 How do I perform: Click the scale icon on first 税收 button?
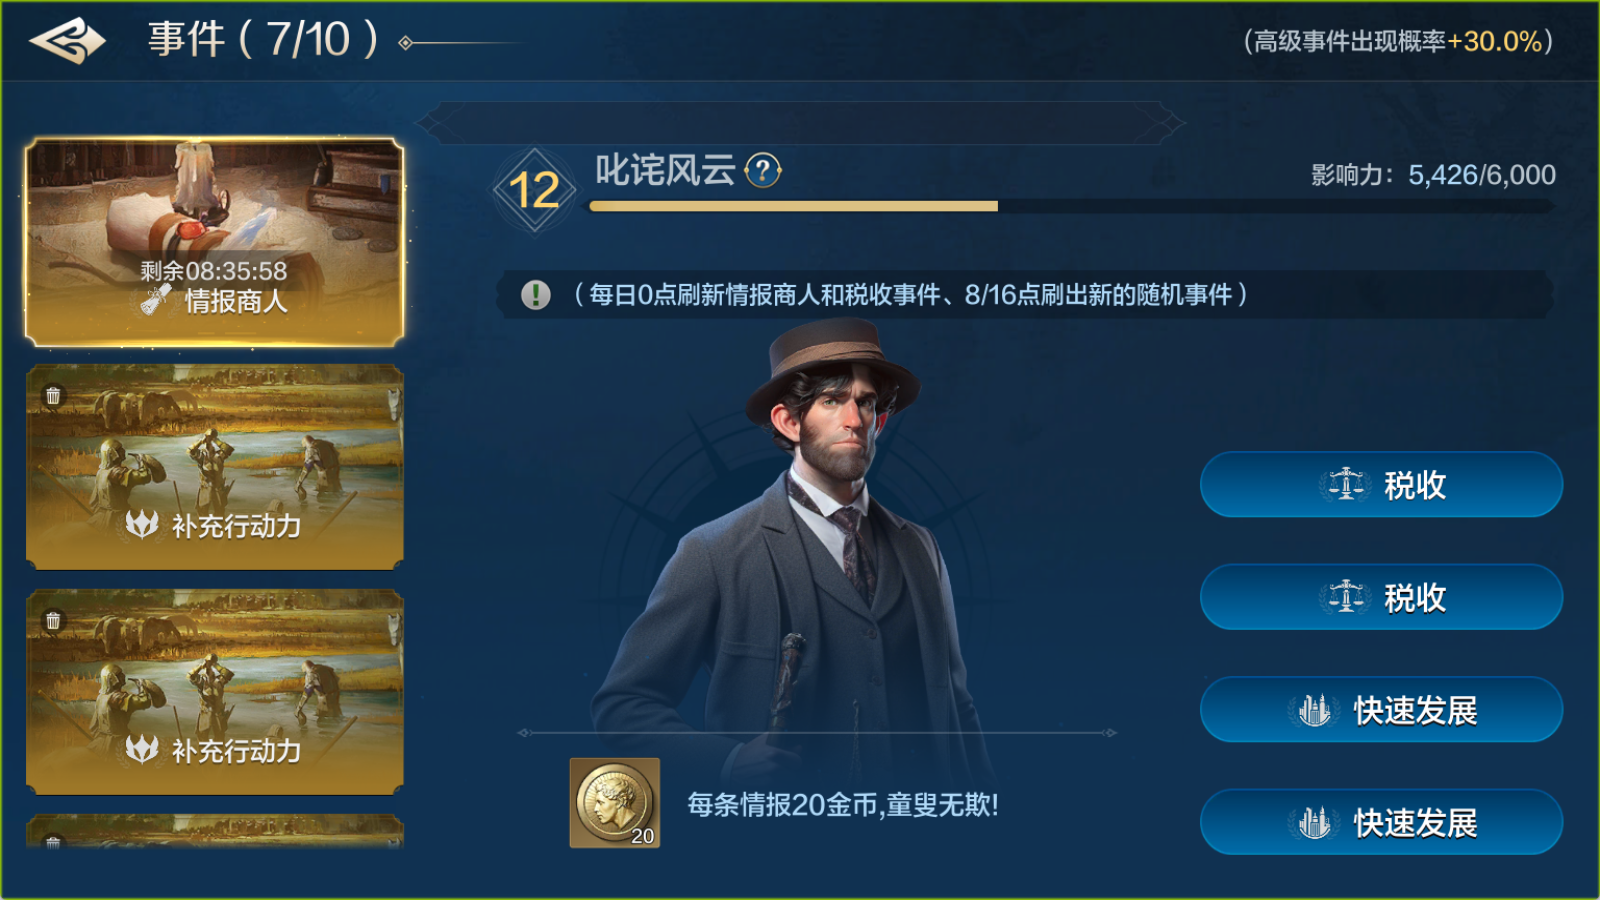(1346, 485)
